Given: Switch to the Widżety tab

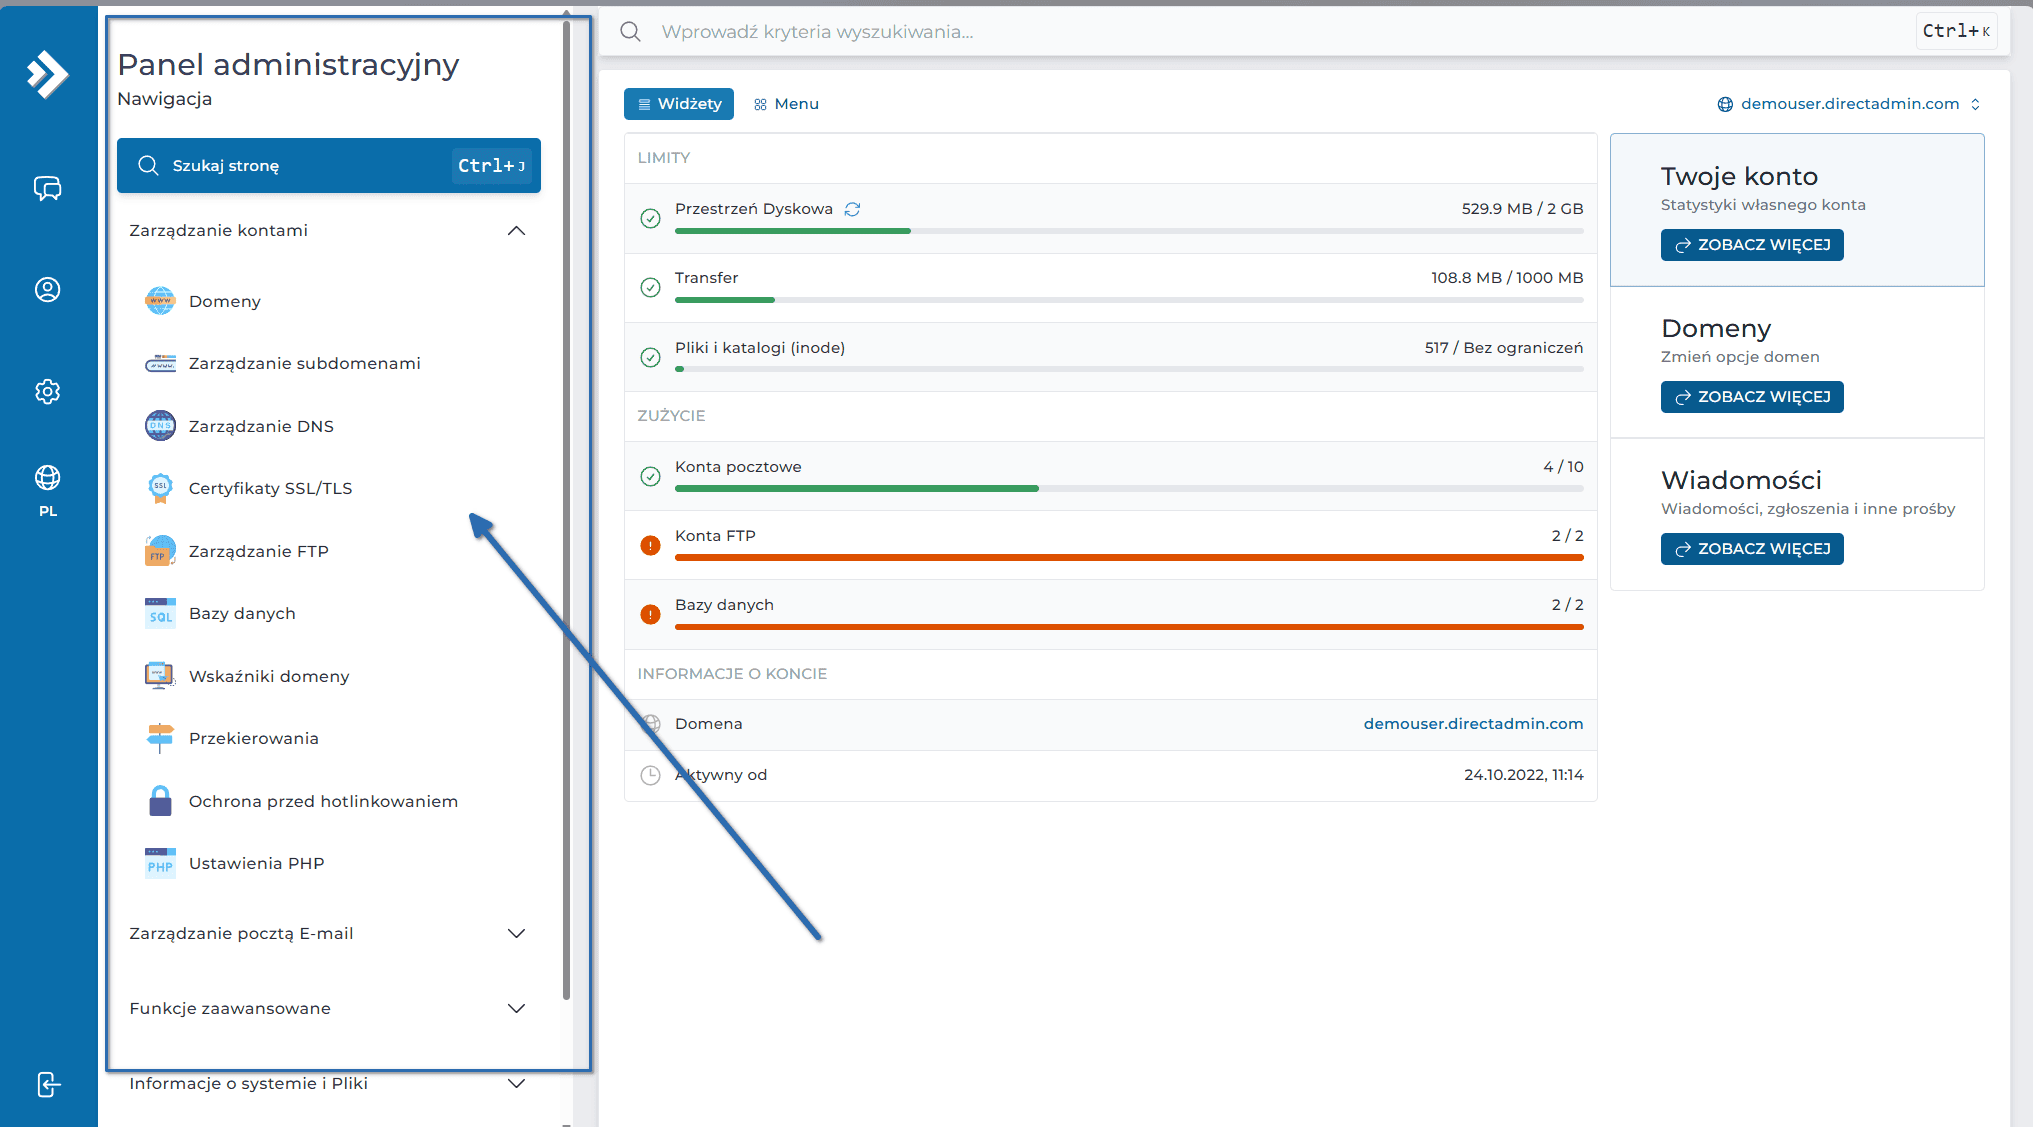Looking at the screenshot, I should coord(679,104).
